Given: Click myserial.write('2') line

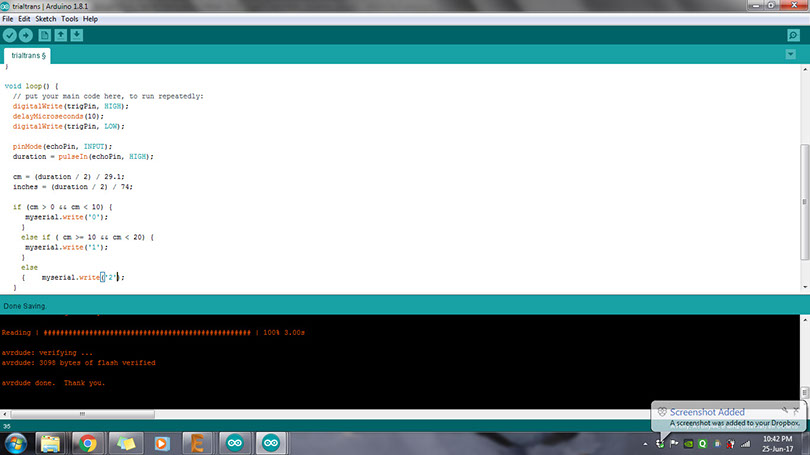Looking at the screenshot, I should point(83,278).
